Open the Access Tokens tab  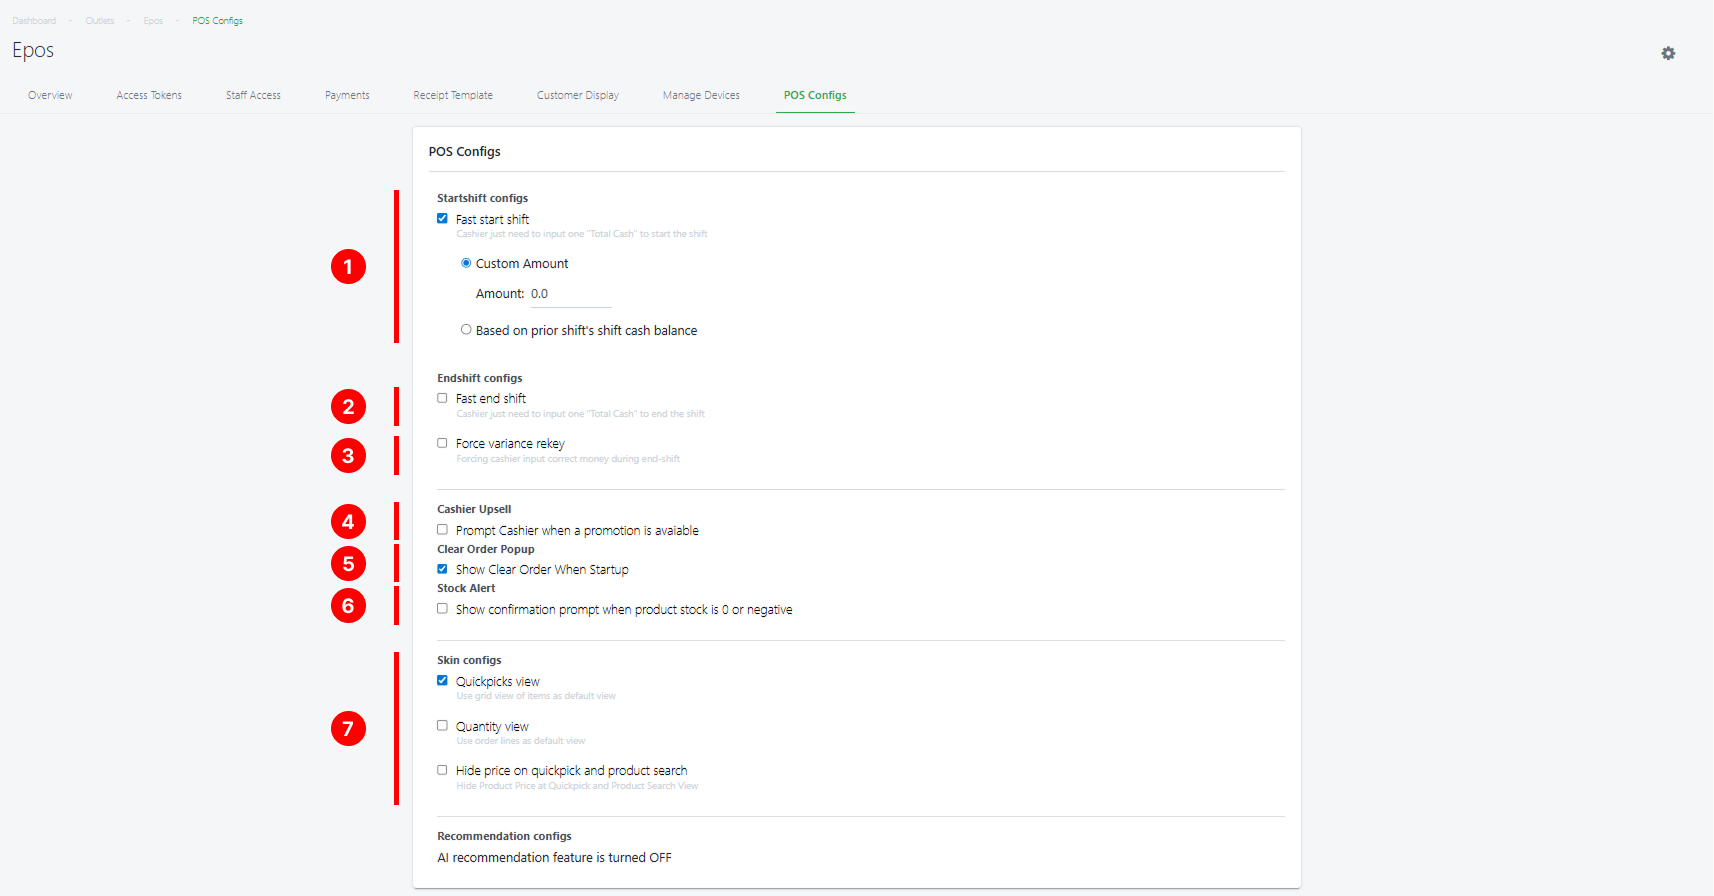point(149,95)
